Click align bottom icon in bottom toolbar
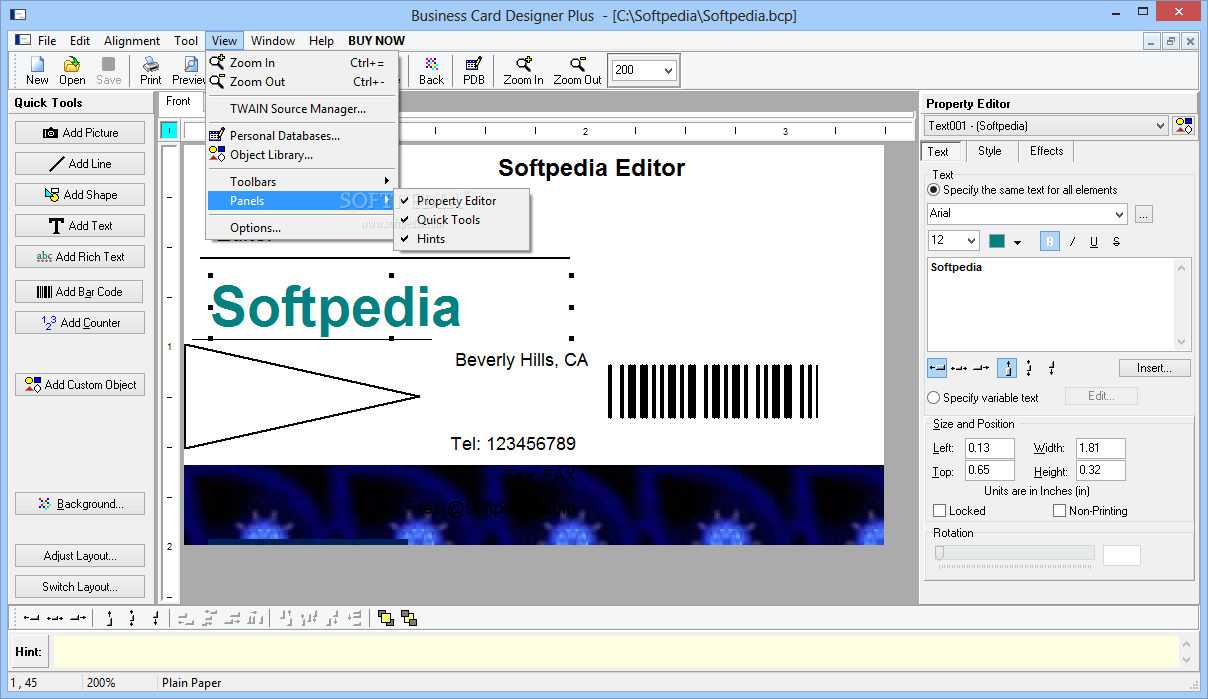The image size is (1208, 699). coord(155,618)
